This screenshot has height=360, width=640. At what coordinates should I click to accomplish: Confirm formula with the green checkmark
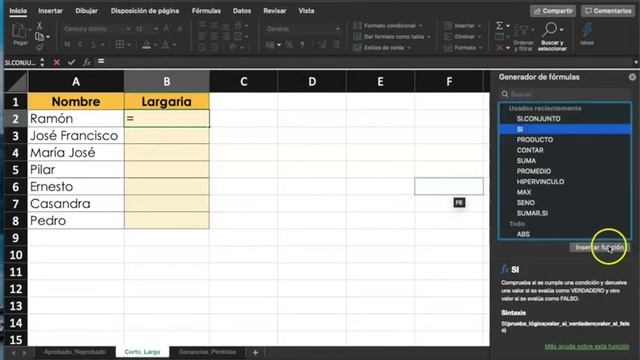point(71,62)
